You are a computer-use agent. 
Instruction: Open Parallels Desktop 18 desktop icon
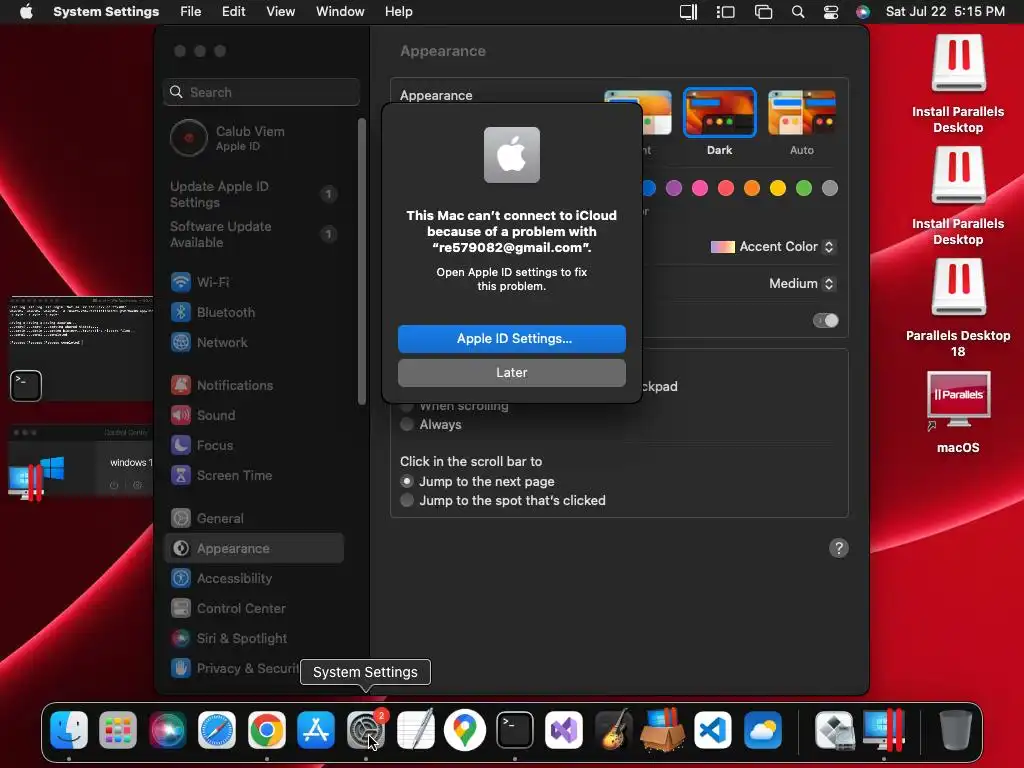(958, 308)
